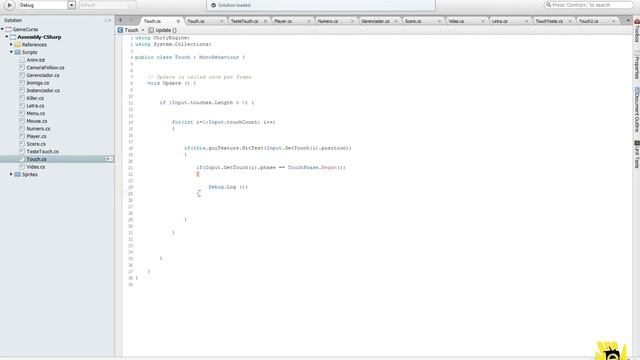Click the magnifier icon in search box
Screen dimensions: 640x360
(x=548, y=5)
